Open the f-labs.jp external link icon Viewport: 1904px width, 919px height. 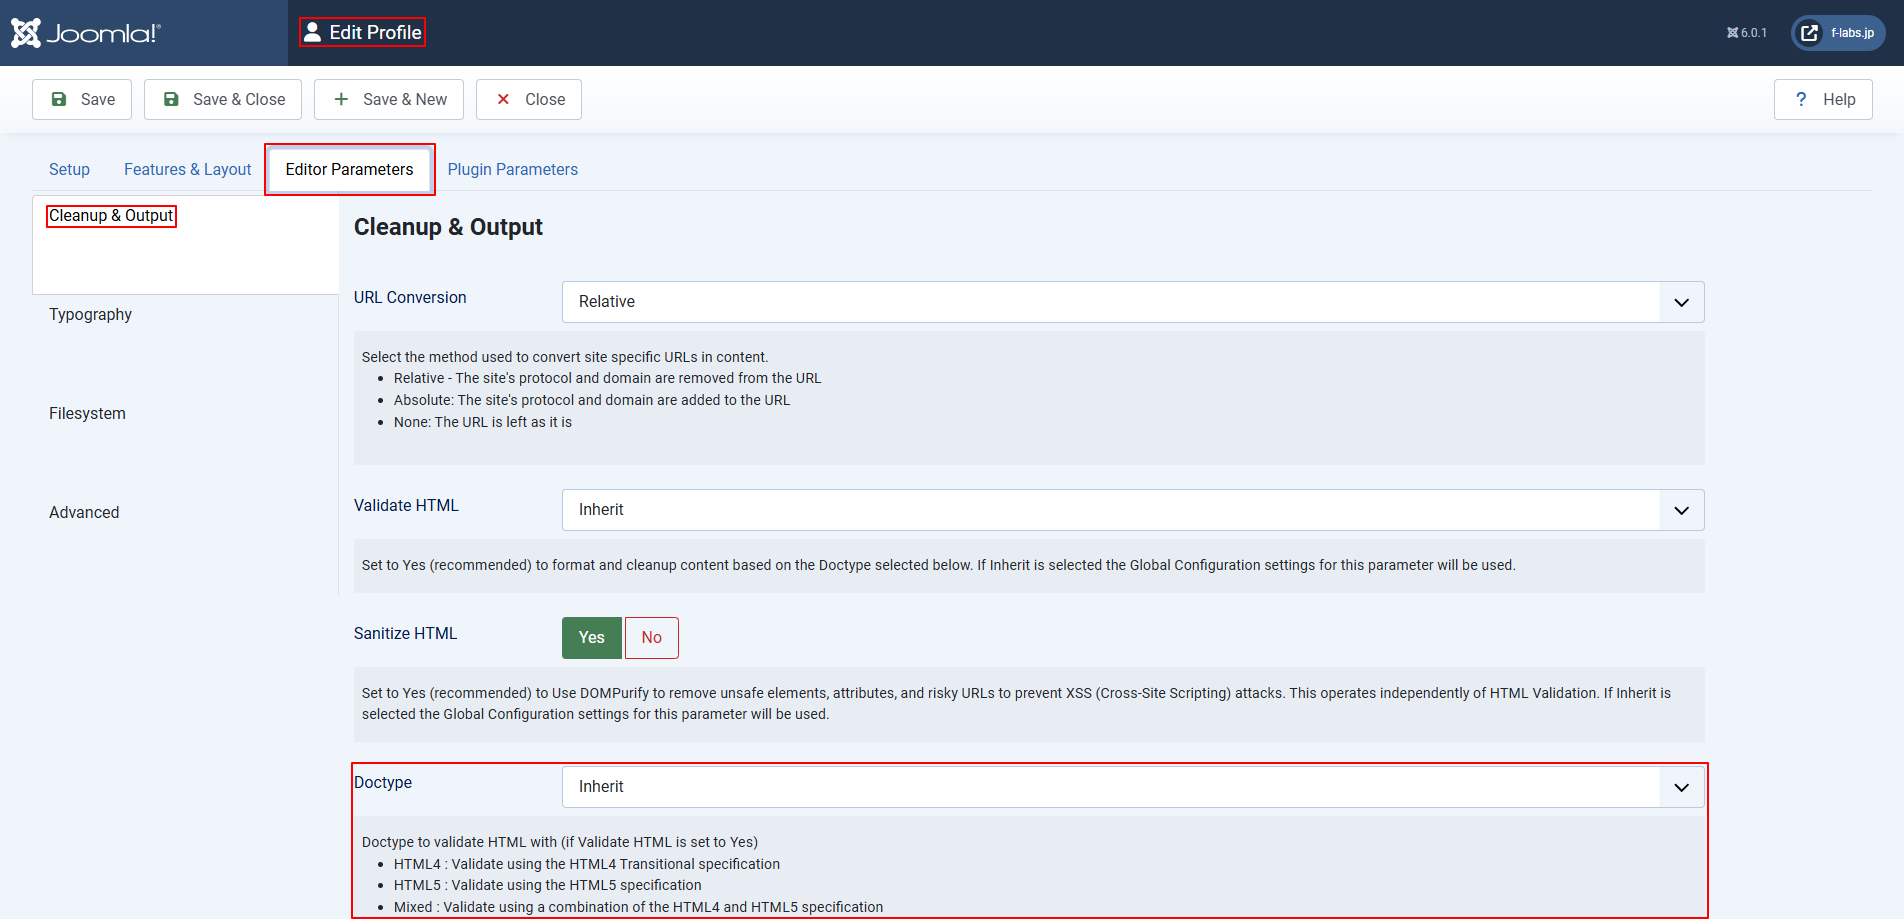coord(1809,33)
